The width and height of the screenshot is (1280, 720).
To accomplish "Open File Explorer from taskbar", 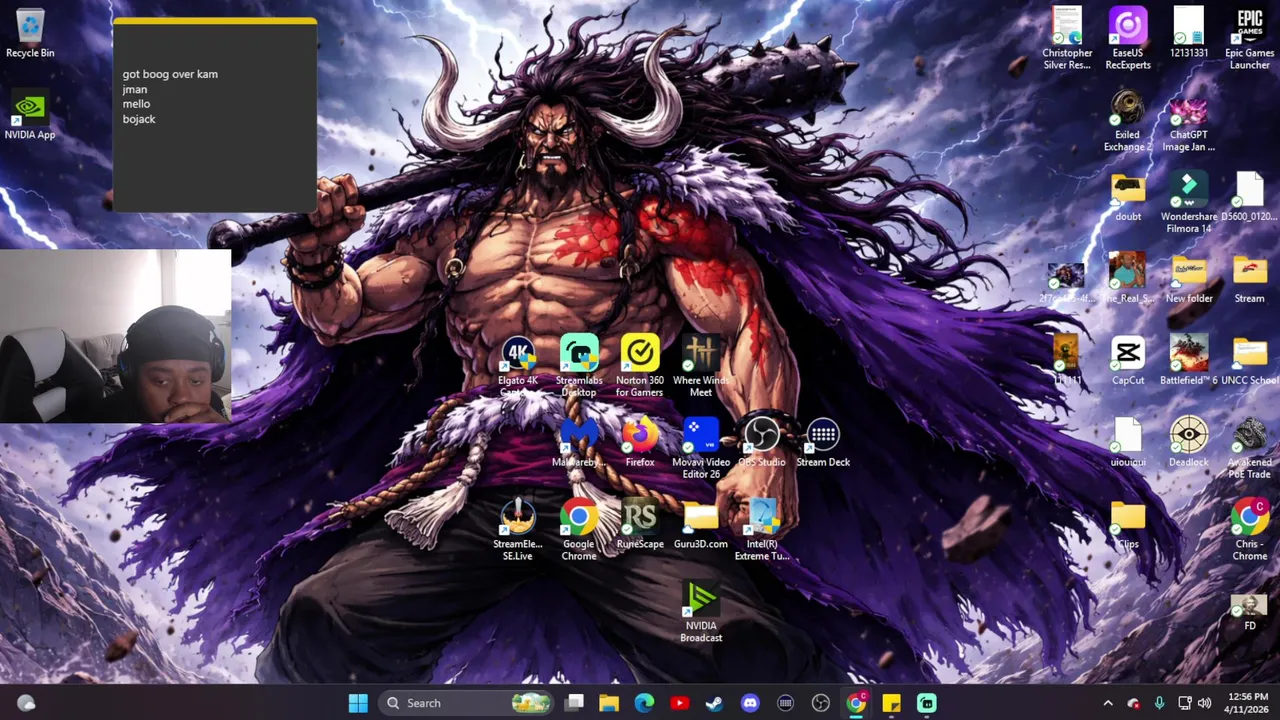I will point(609,703).
